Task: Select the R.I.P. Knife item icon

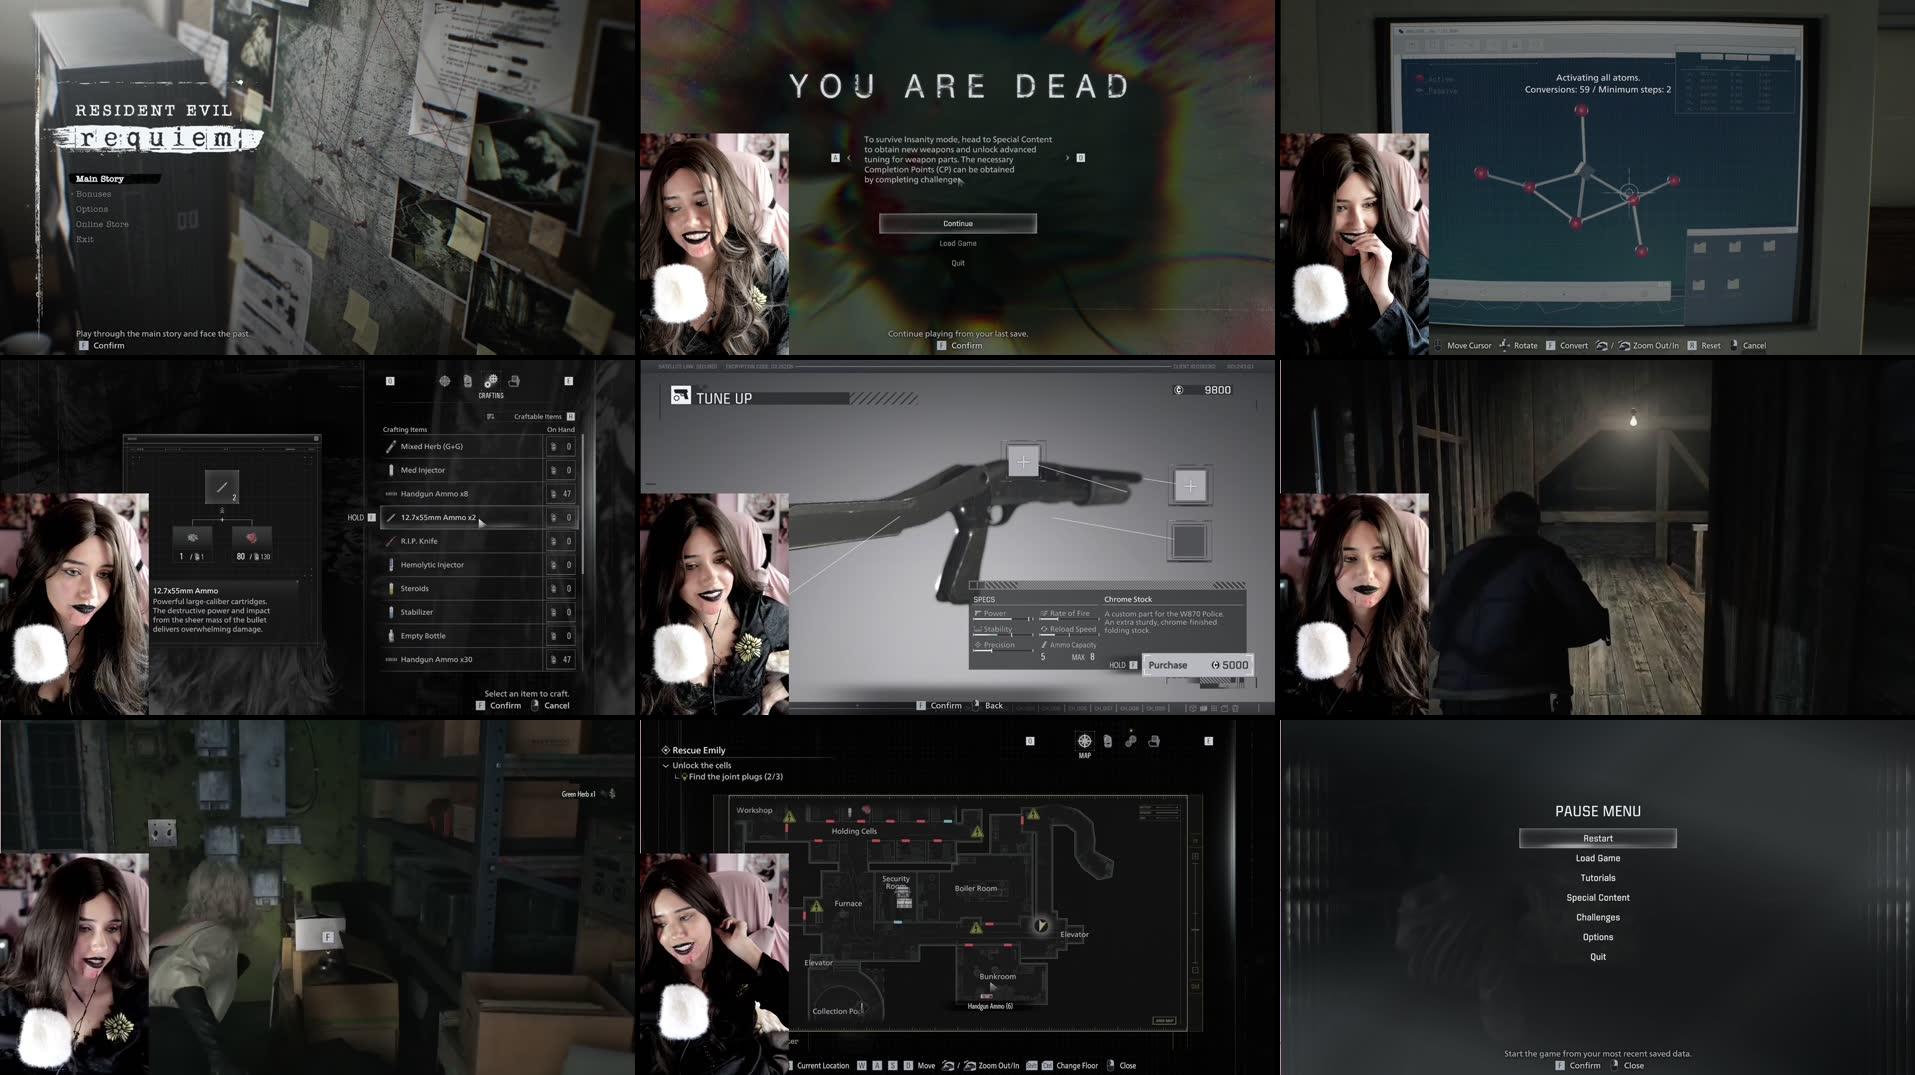Action: (x=392, y=541)
